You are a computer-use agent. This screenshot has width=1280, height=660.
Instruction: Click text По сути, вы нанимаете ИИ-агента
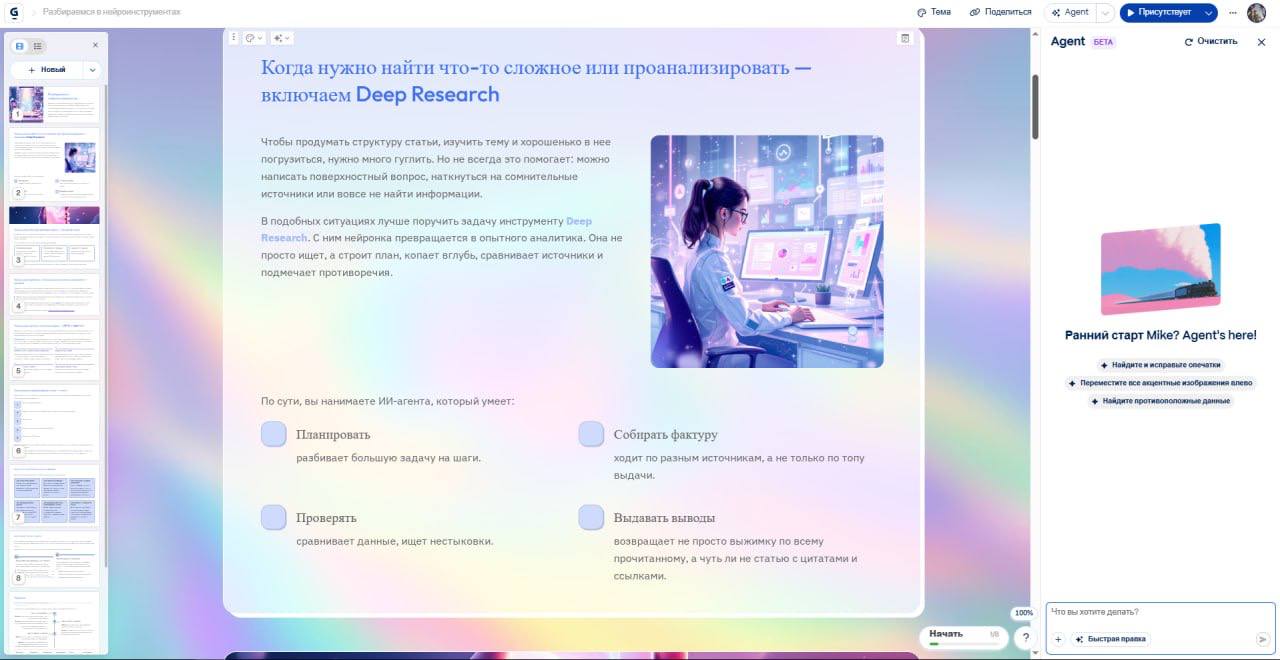[x=388, y=401]
